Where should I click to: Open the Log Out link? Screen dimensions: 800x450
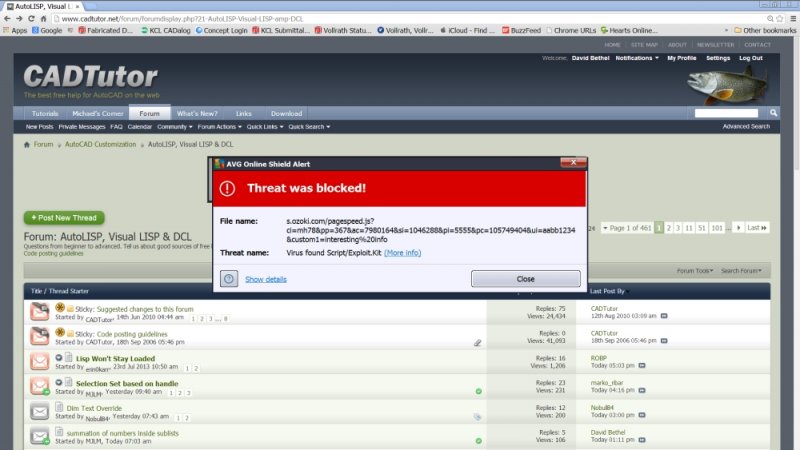(751, 58)
